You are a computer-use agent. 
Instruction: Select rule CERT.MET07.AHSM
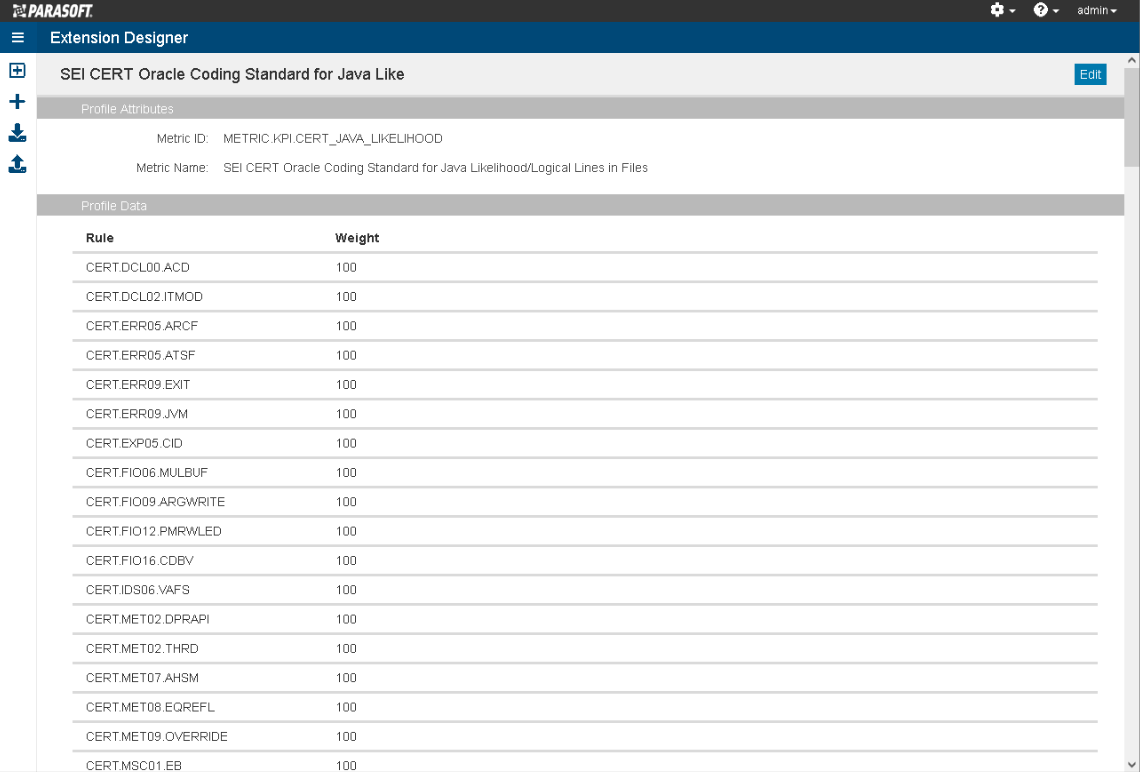tap(142, 677)
